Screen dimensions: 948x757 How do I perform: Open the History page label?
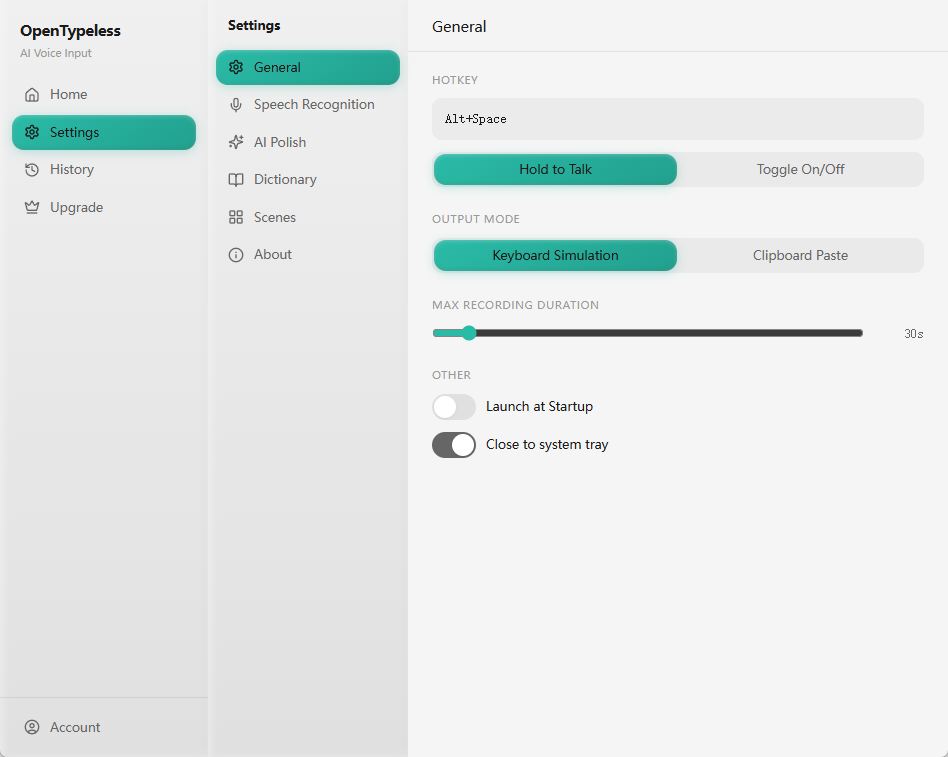click(72, 169)
